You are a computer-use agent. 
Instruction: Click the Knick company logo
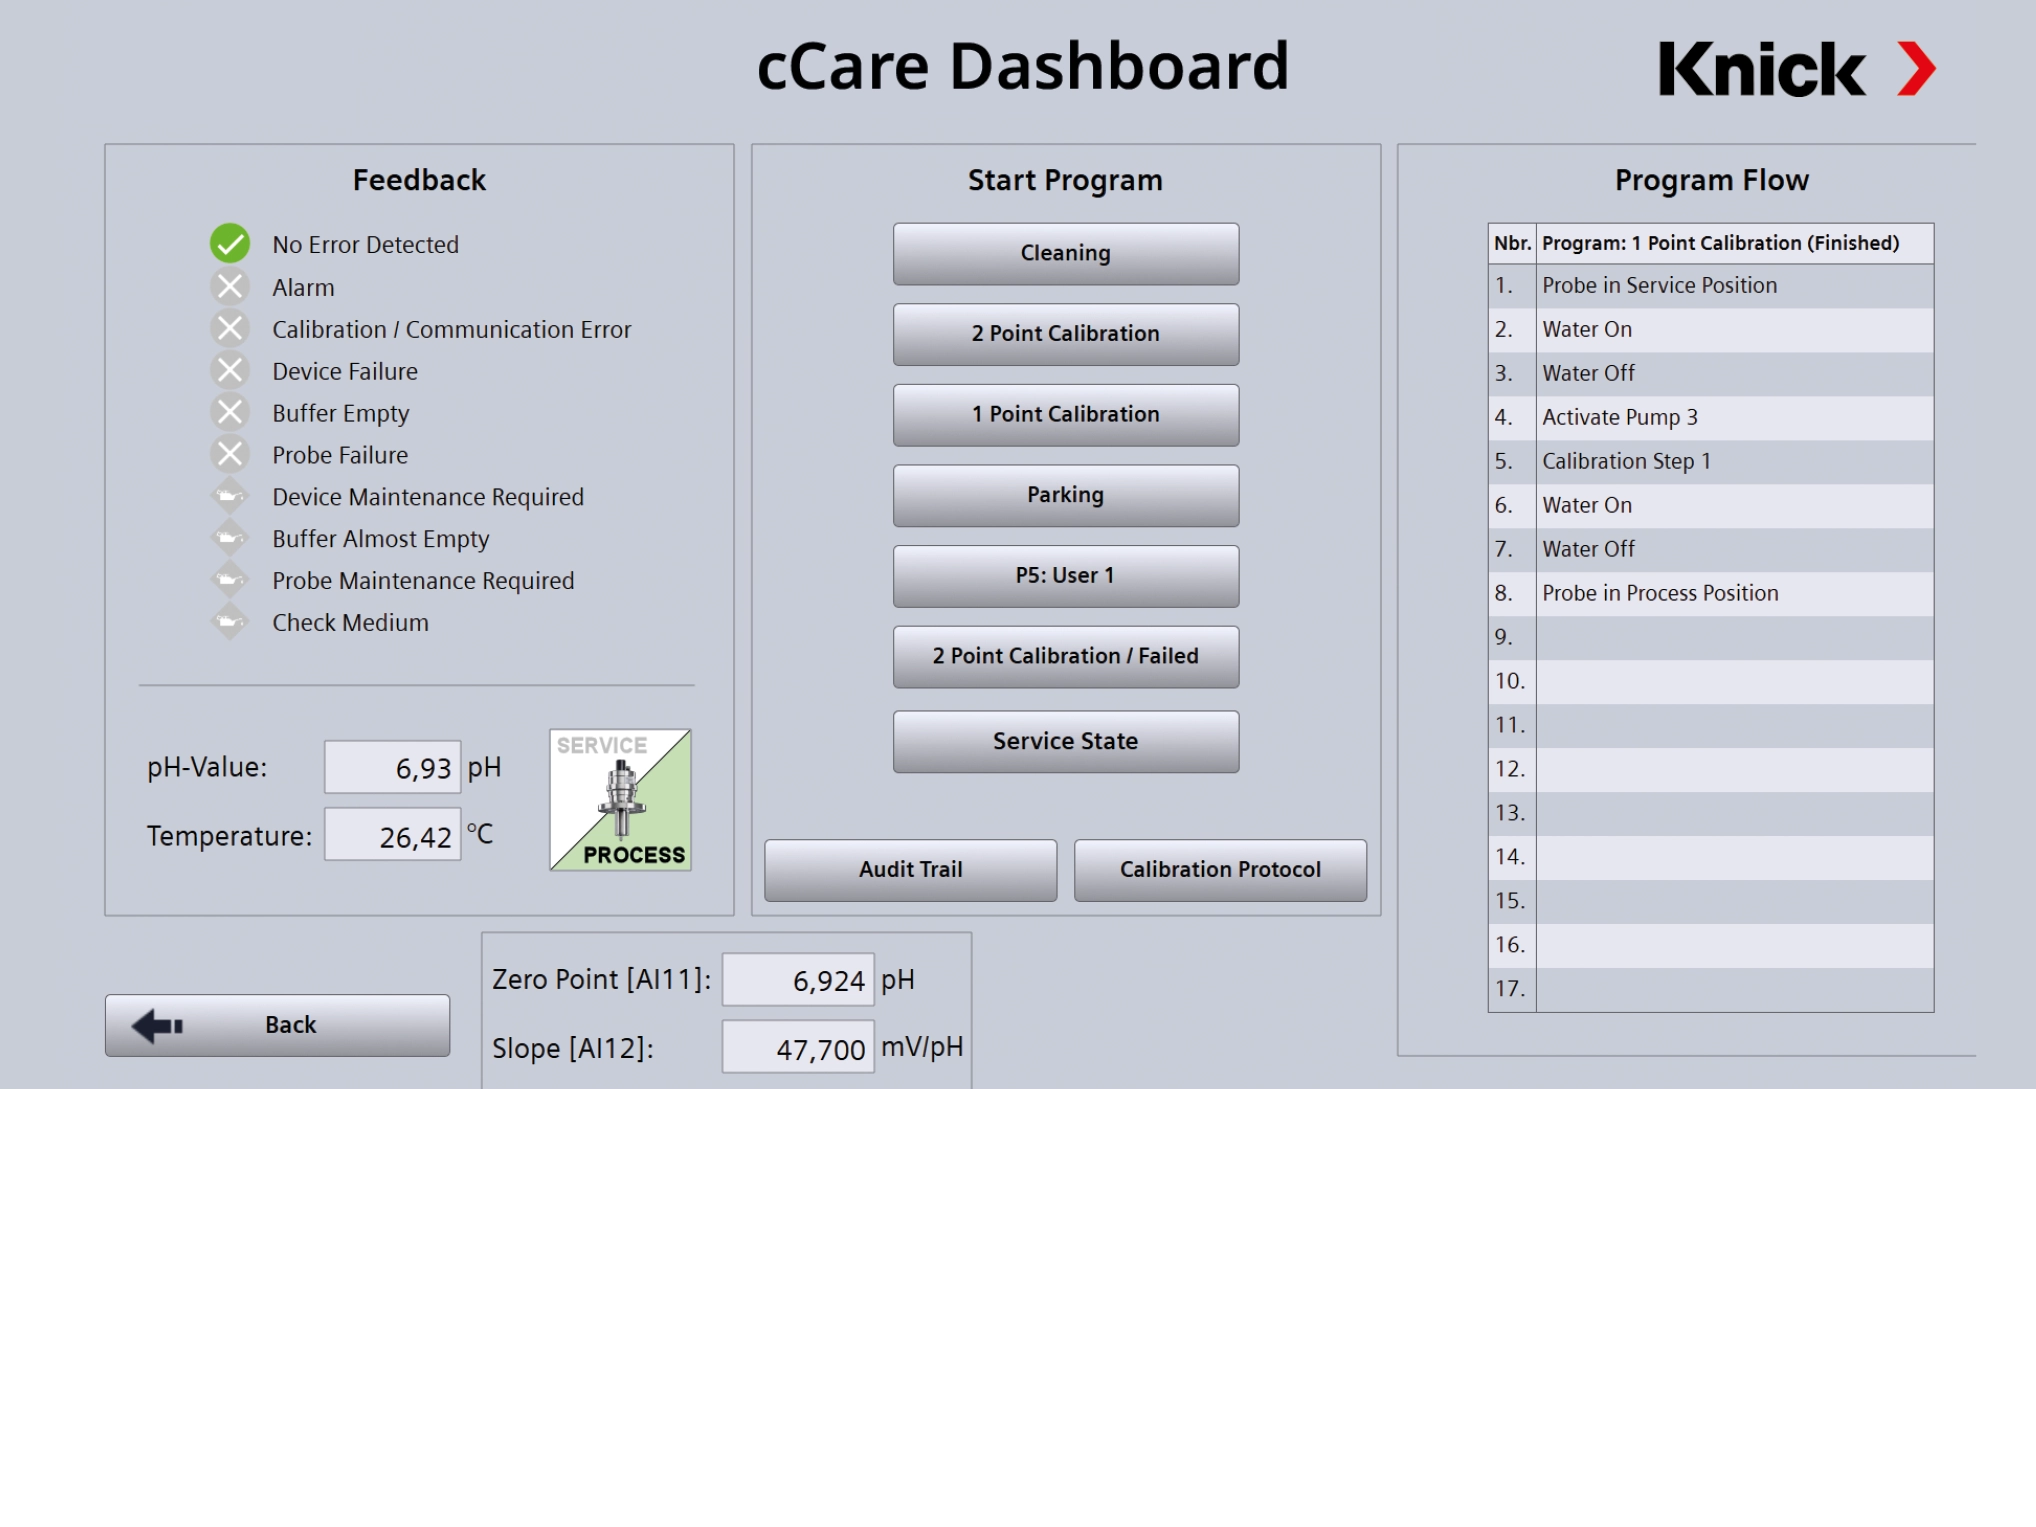click(1795, 70)
